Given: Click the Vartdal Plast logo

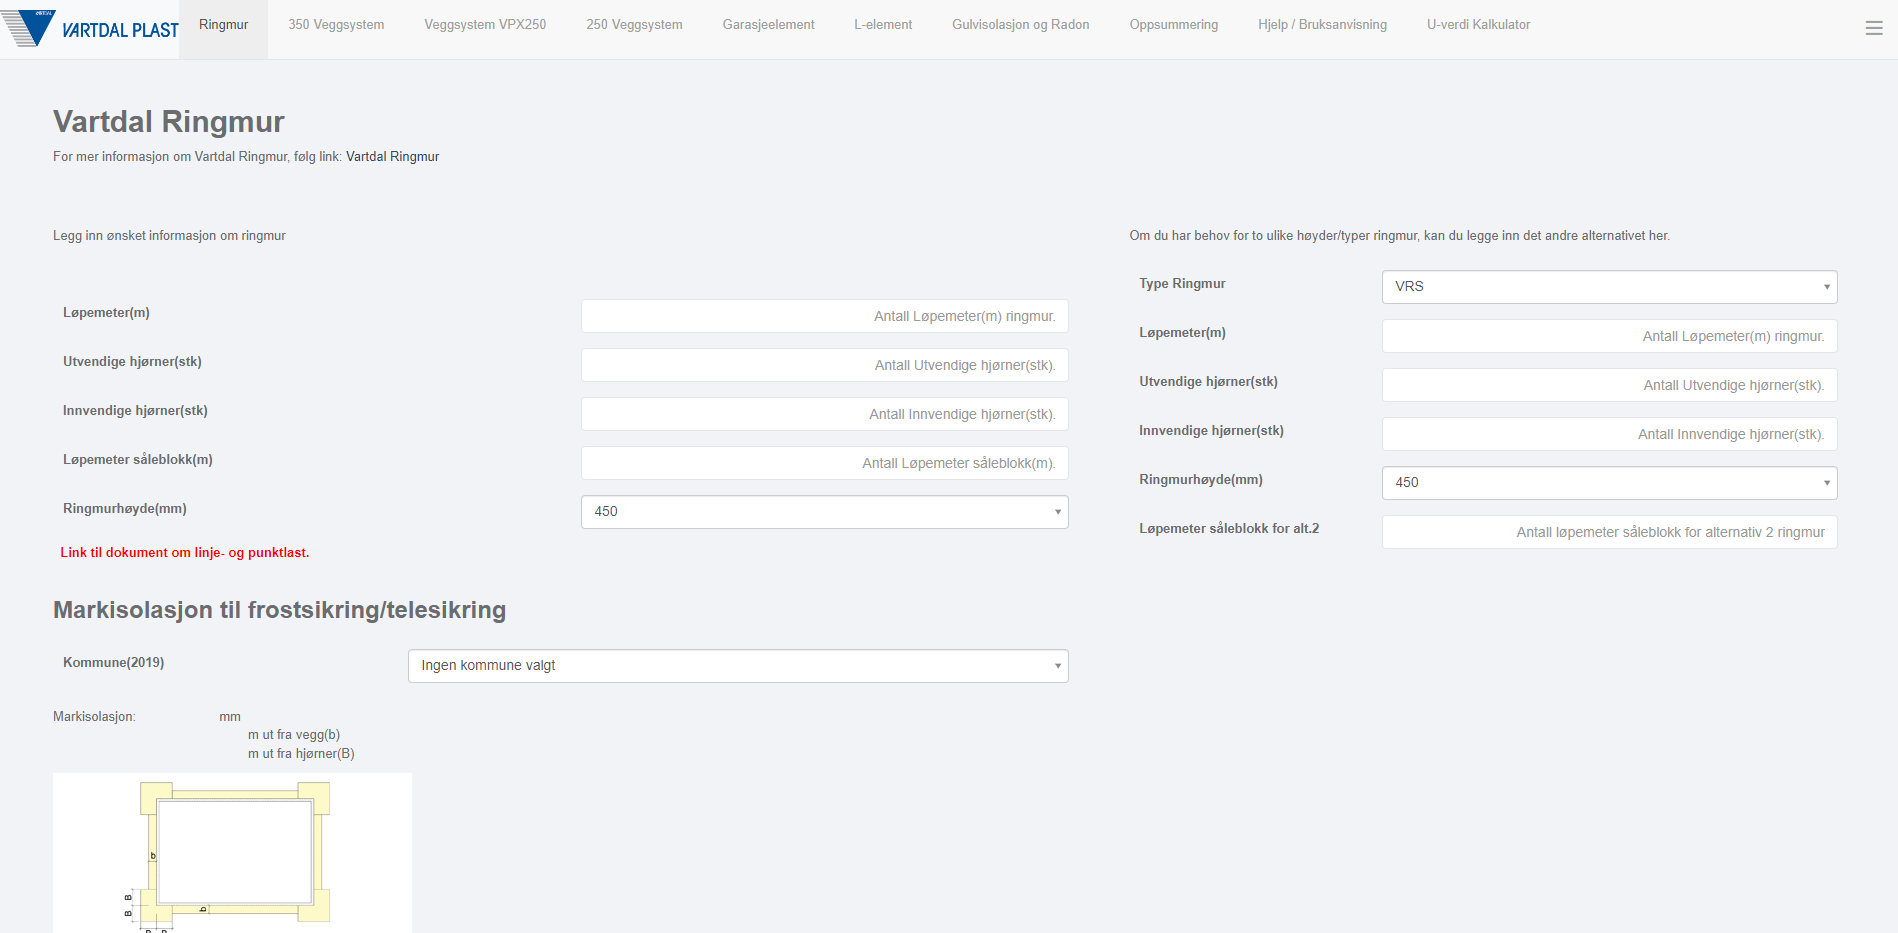Looking at the screenshot, I should 90,29.
